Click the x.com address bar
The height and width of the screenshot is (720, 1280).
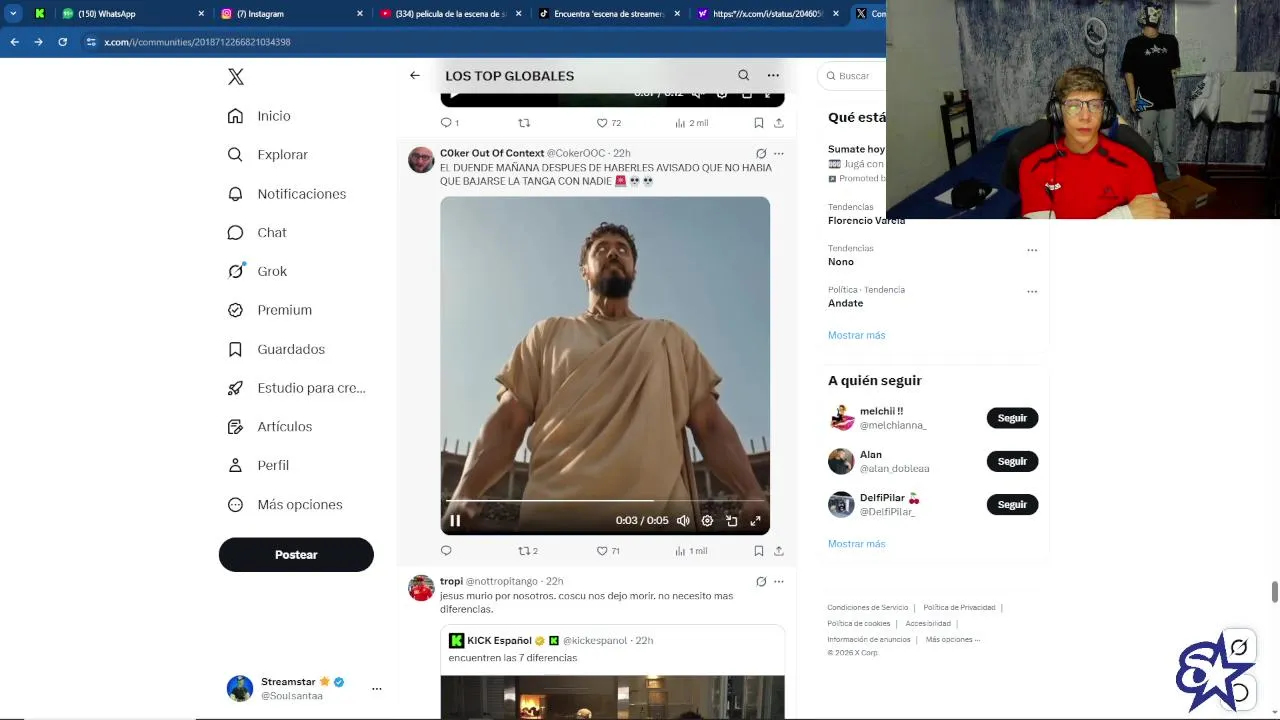point(480,42)
